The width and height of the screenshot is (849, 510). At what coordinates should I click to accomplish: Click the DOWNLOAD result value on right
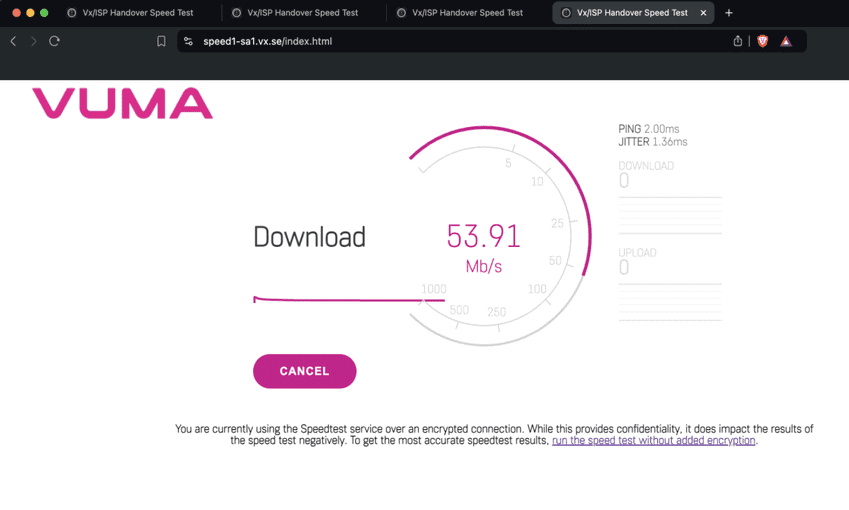(x=624, y=181)
